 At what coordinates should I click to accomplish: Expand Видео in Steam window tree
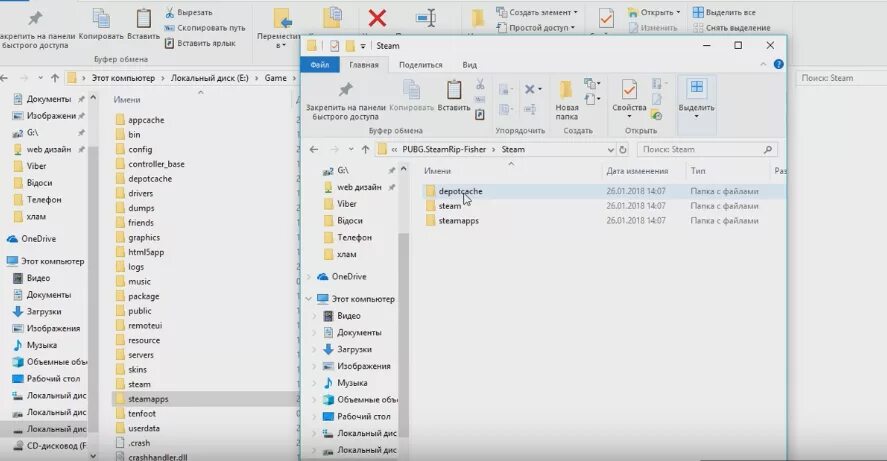[315, 316]
